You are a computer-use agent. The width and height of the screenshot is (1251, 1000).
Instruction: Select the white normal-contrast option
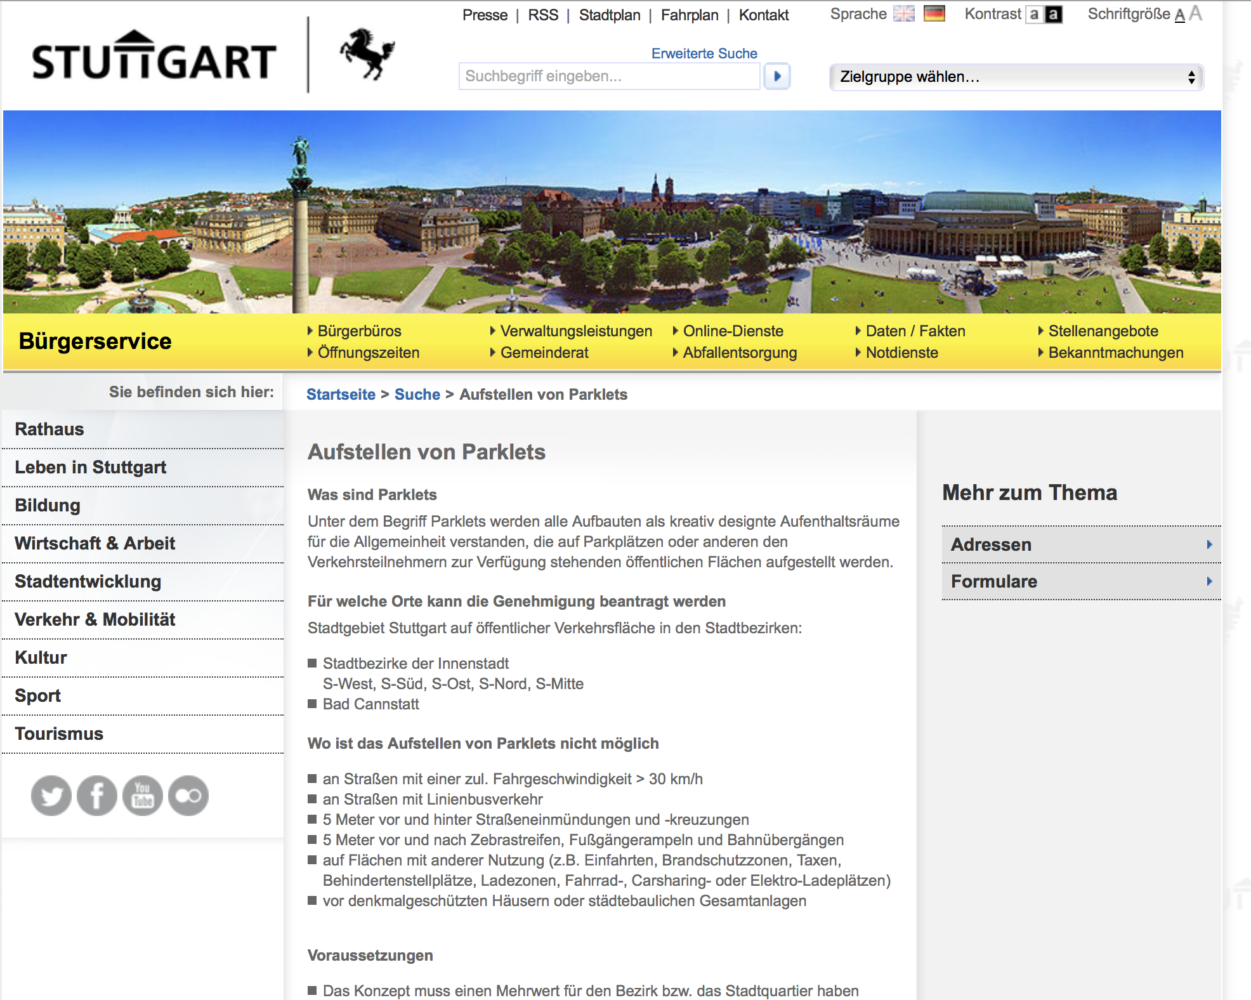click(1034, 14)
